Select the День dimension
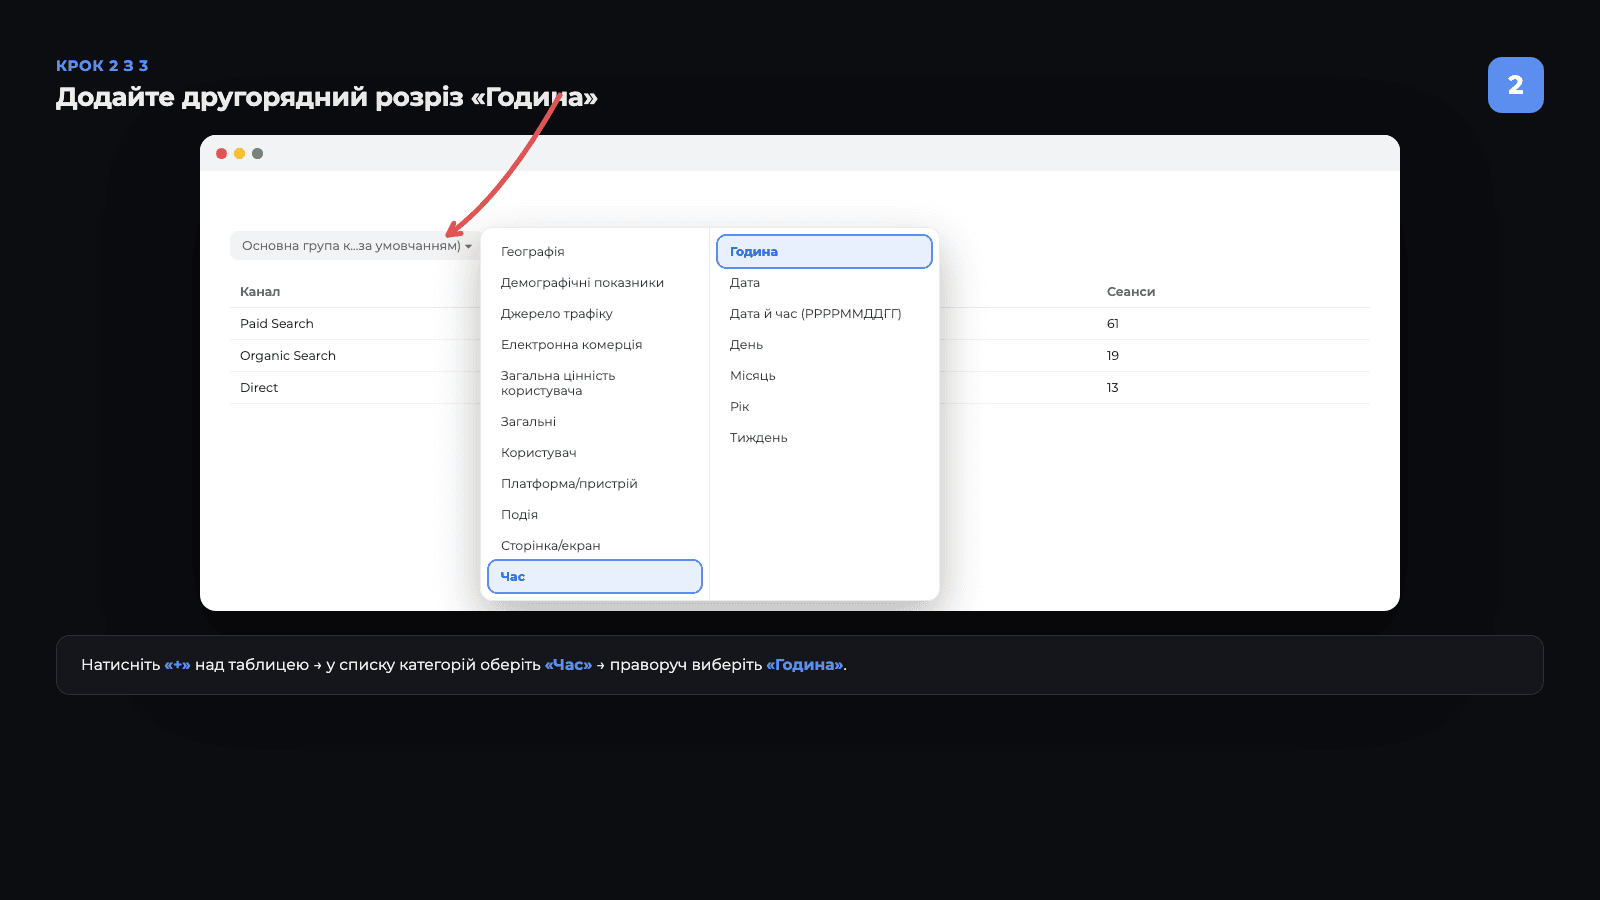 [x=746, y=345]
